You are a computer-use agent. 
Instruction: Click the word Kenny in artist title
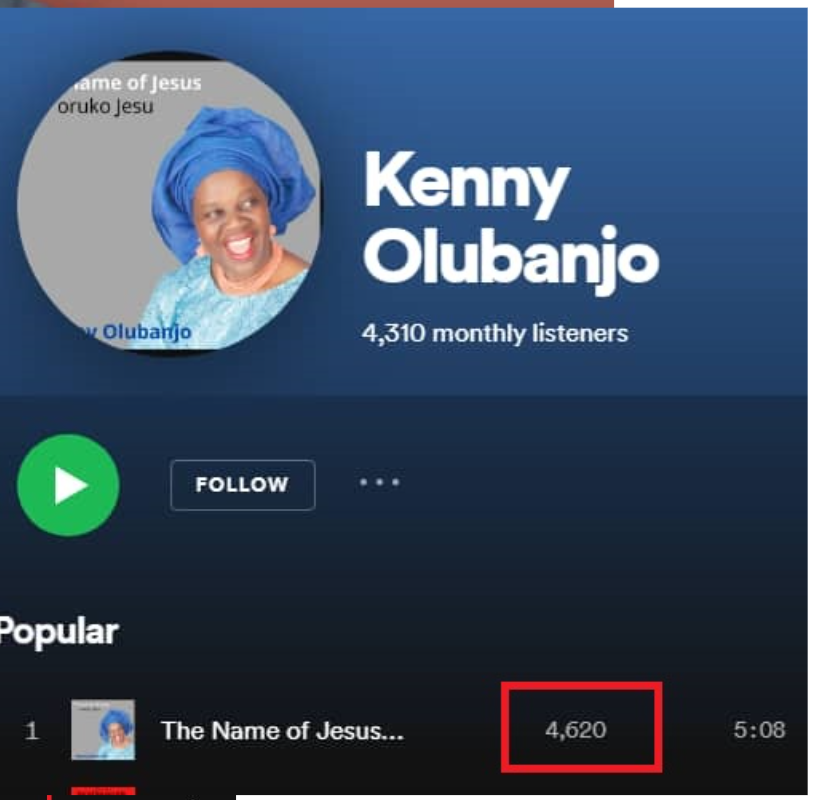467,184
